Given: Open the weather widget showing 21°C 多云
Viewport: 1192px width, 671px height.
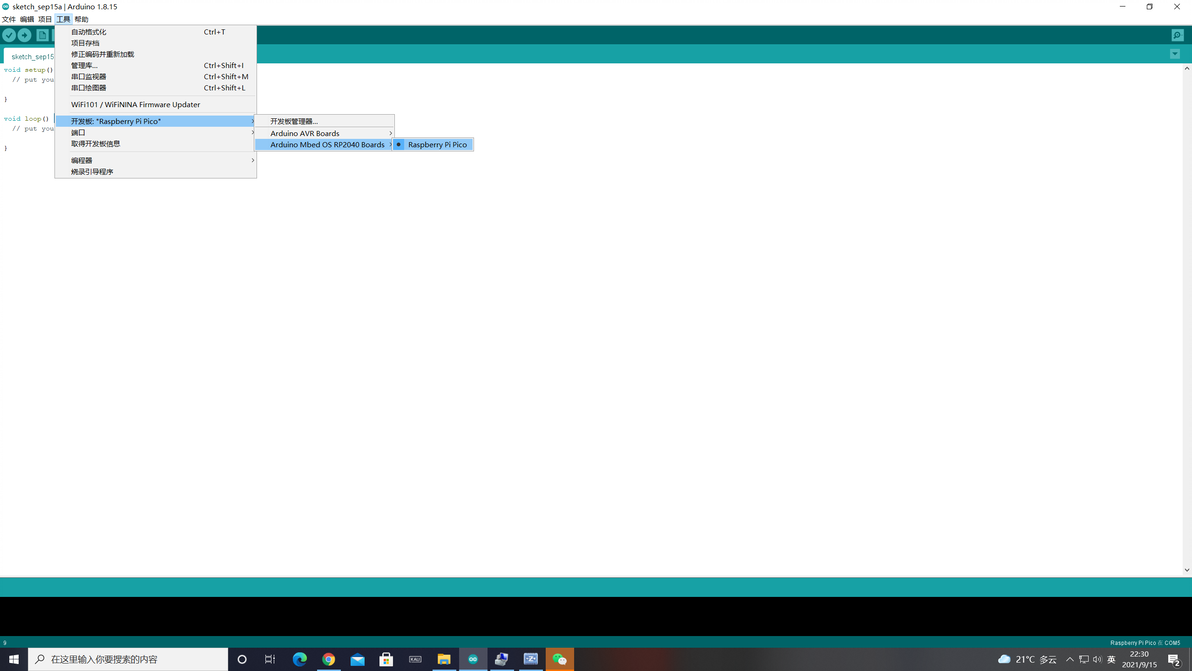Looking at the screenshot, I should point(1027,659).
